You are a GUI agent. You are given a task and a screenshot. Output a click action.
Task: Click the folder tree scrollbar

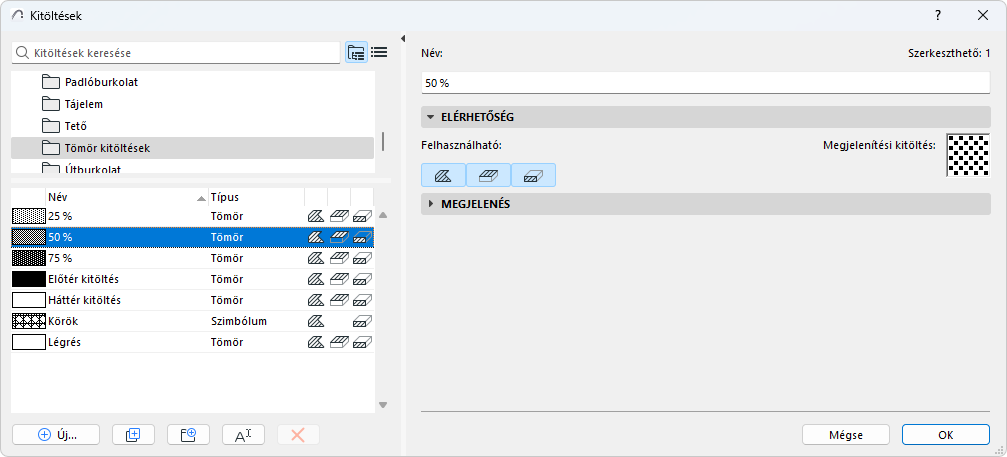(x=383, y=141)
